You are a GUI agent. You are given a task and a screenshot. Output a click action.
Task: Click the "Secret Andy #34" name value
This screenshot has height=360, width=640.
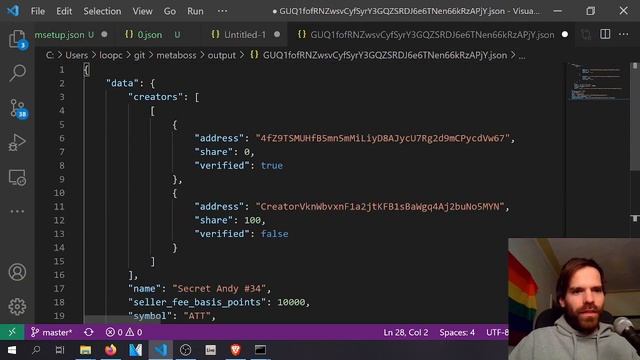pyautogui.click(x=219, y=289)
